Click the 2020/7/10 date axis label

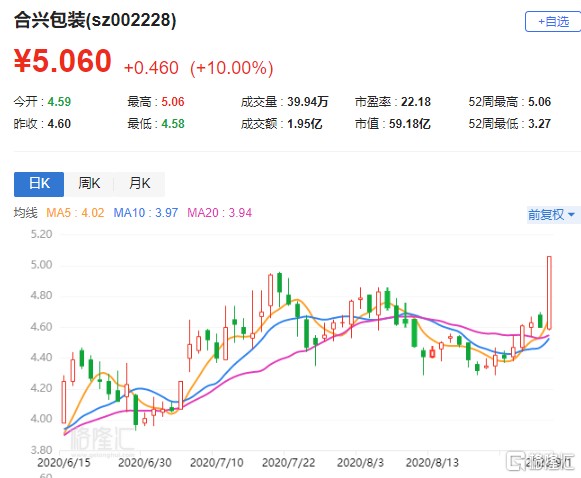[x=217, y=463]
